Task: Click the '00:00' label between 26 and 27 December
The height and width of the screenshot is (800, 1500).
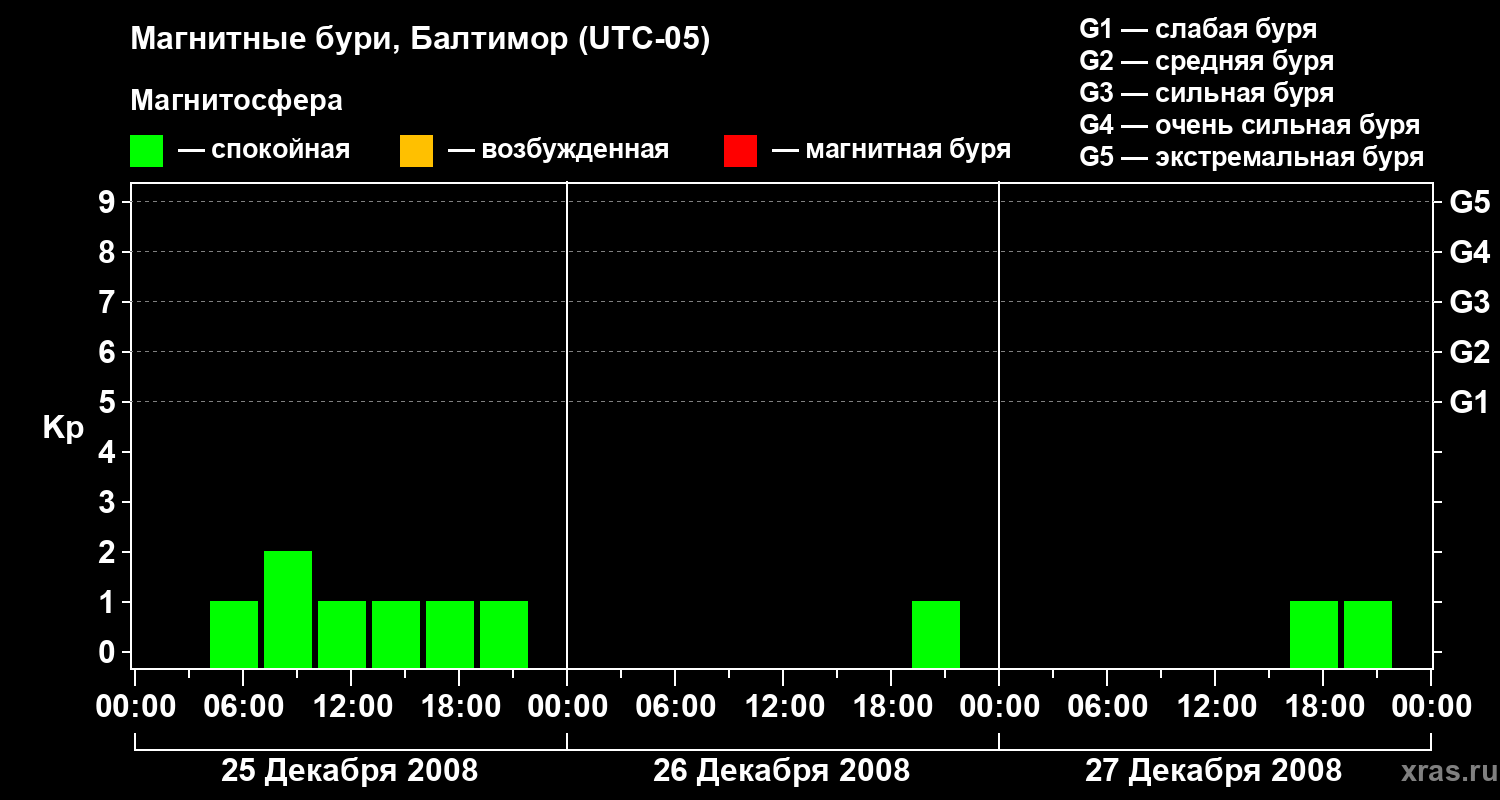Action: (x=999, y=707)
